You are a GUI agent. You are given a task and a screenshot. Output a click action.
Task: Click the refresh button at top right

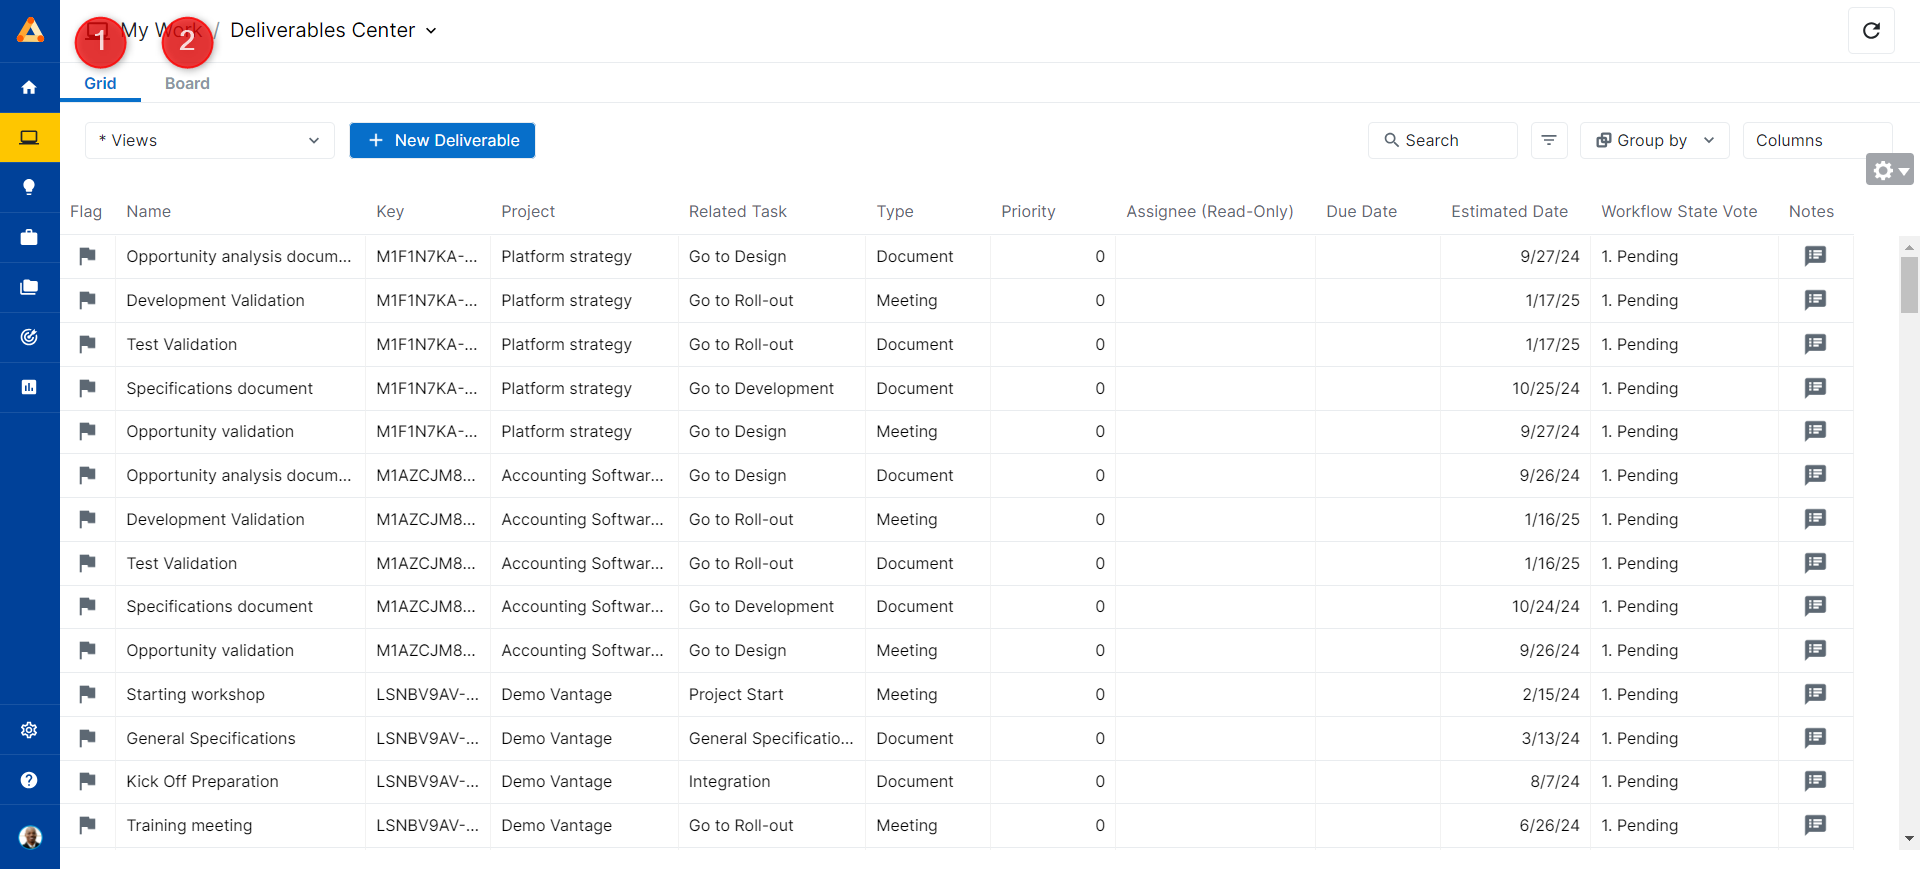(1871, 31)
